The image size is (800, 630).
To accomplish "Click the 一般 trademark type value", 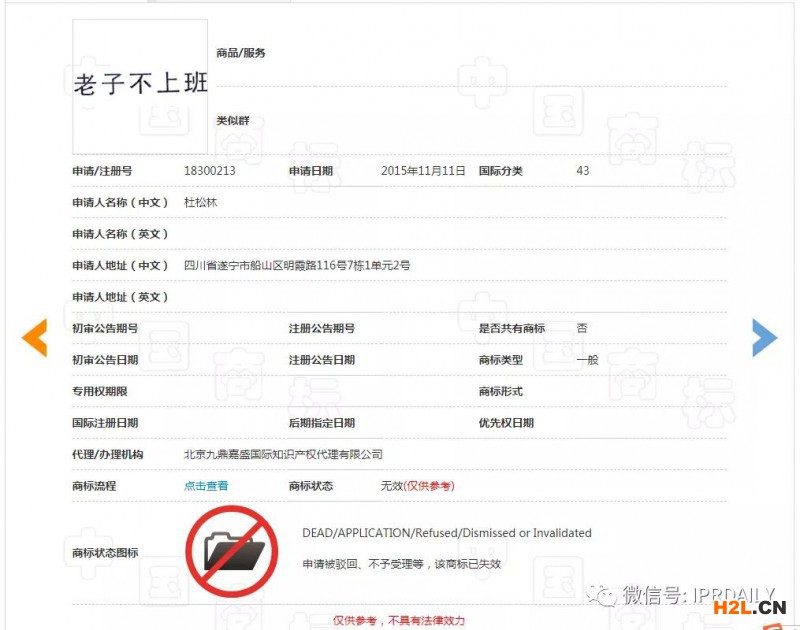I will tap(587, 360).
